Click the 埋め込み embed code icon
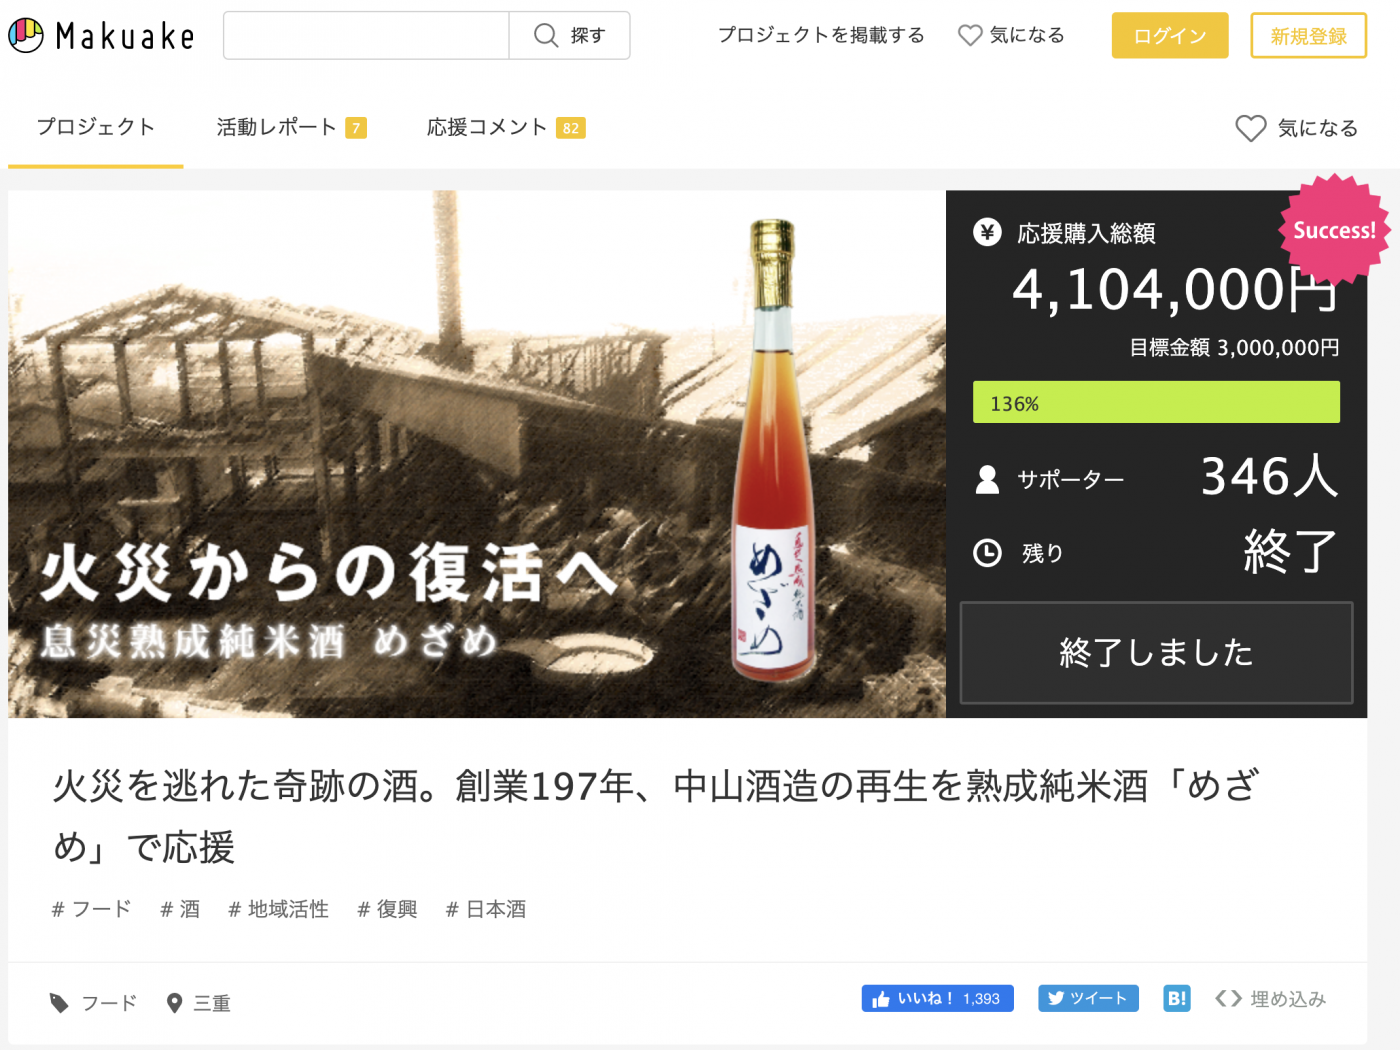This screenshot has width=1400, height=1050. click(x=1229, y=998)
